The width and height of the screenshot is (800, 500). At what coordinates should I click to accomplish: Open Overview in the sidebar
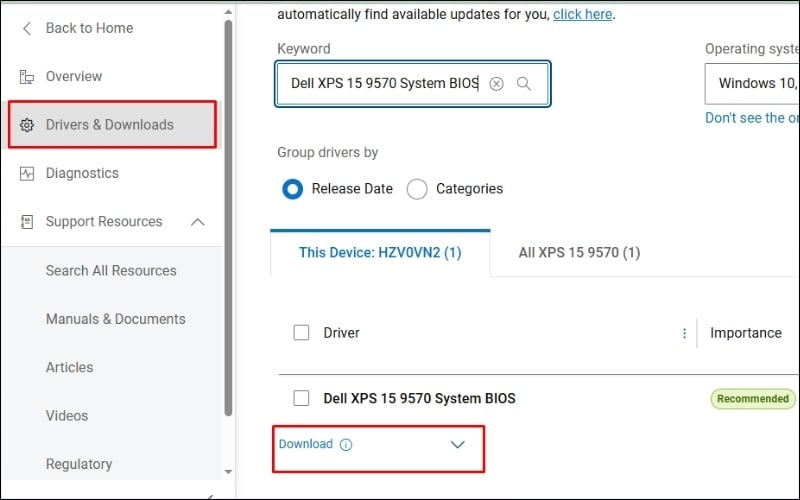point(73,77)
